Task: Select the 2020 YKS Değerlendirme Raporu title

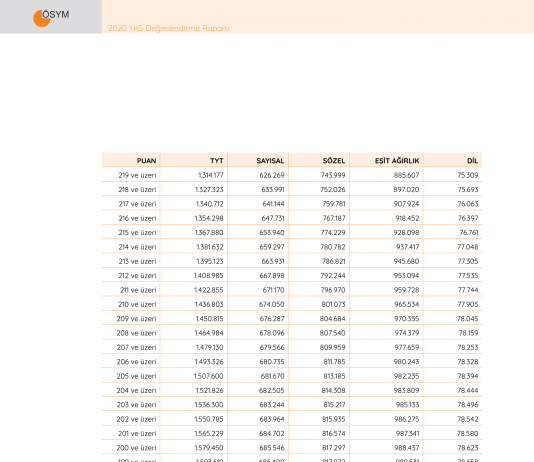Action: (x=169, y=28)
